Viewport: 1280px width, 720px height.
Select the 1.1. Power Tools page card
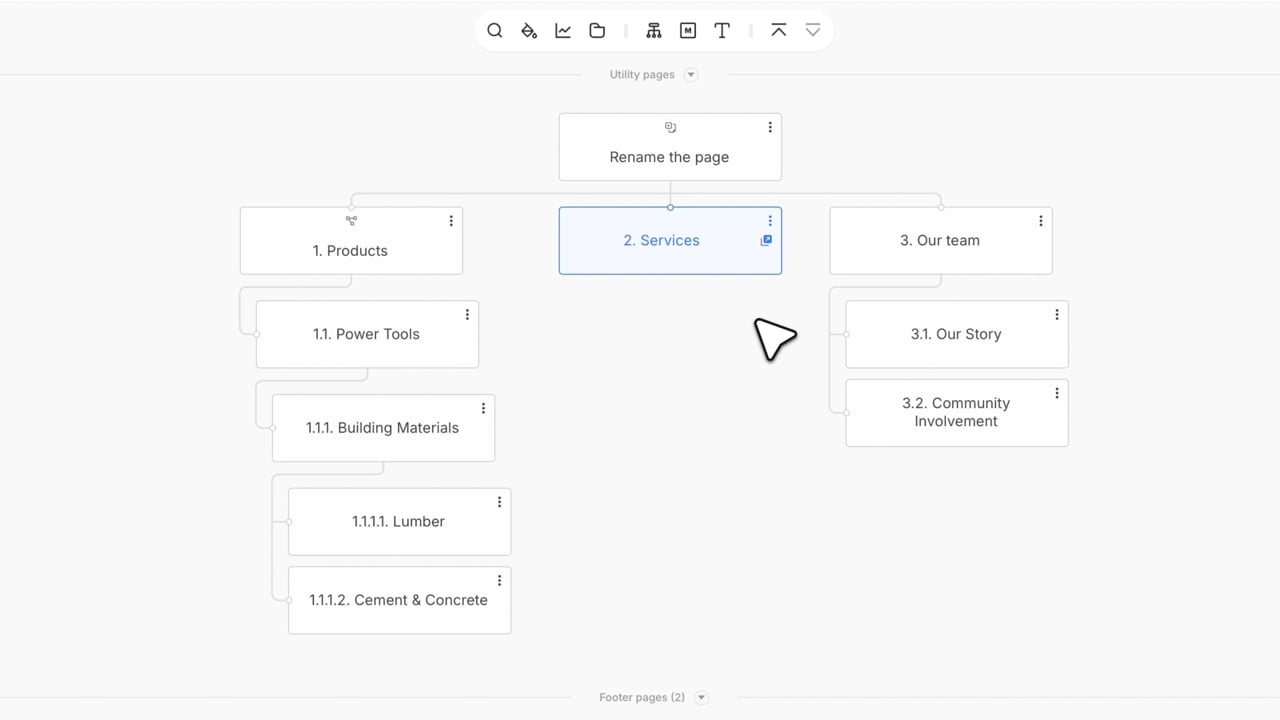(x=366, y=335)
